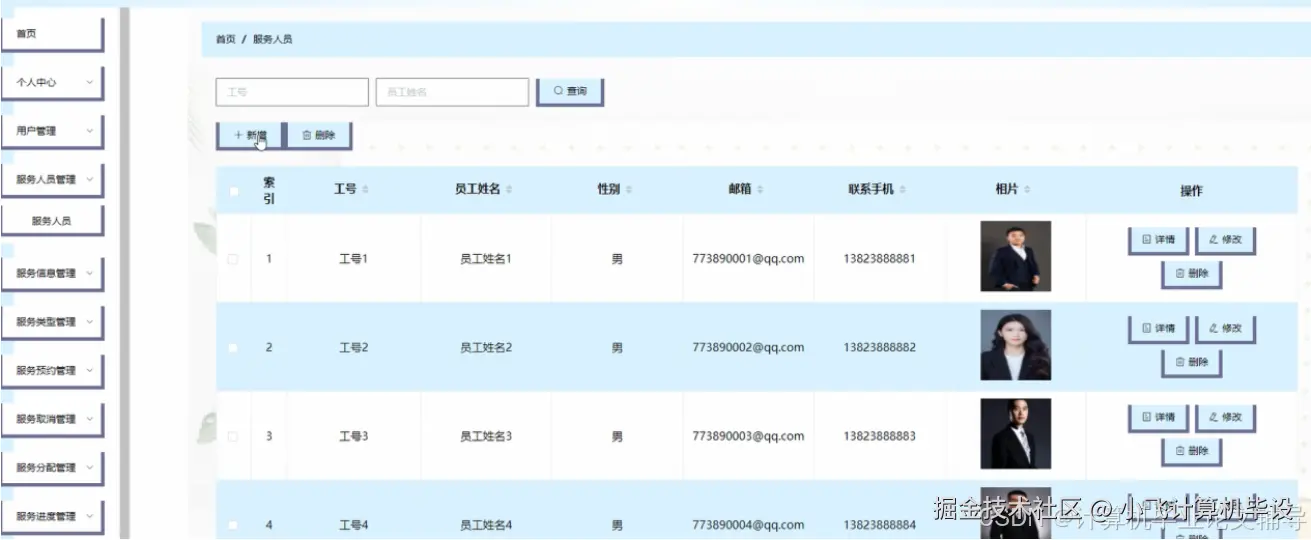The image size is (1311, 540).
Task: Click 修改 for employee 员工姓名1
Action: pos(1225,241)
